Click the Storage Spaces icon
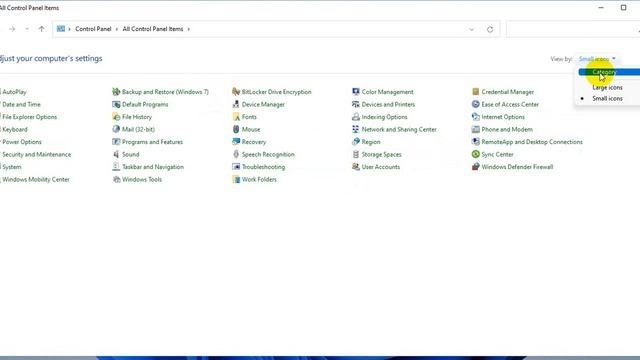 356,154
